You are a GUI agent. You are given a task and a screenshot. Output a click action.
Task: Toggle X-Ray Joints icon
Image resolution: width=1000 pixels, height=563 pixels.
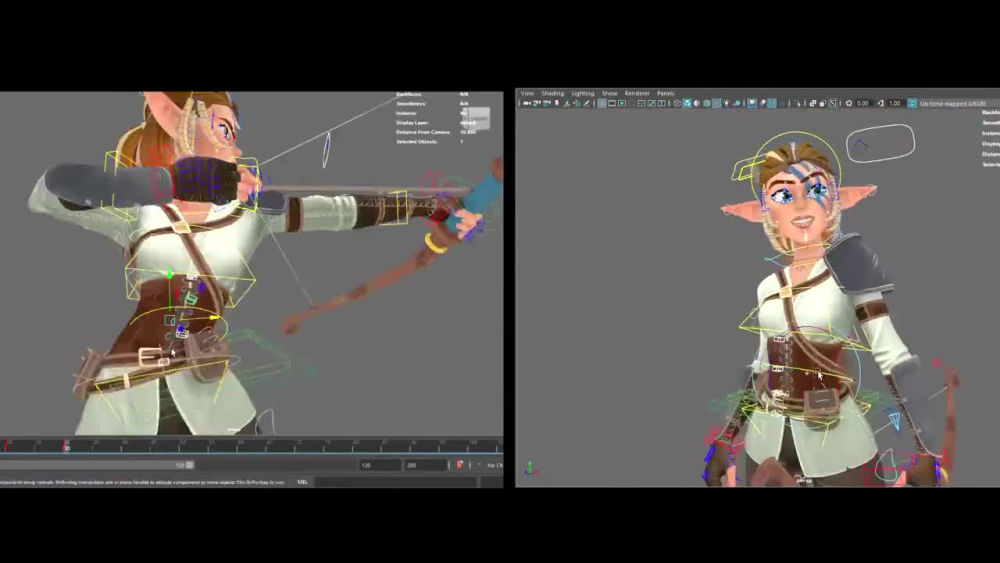[x=833, y=103]
